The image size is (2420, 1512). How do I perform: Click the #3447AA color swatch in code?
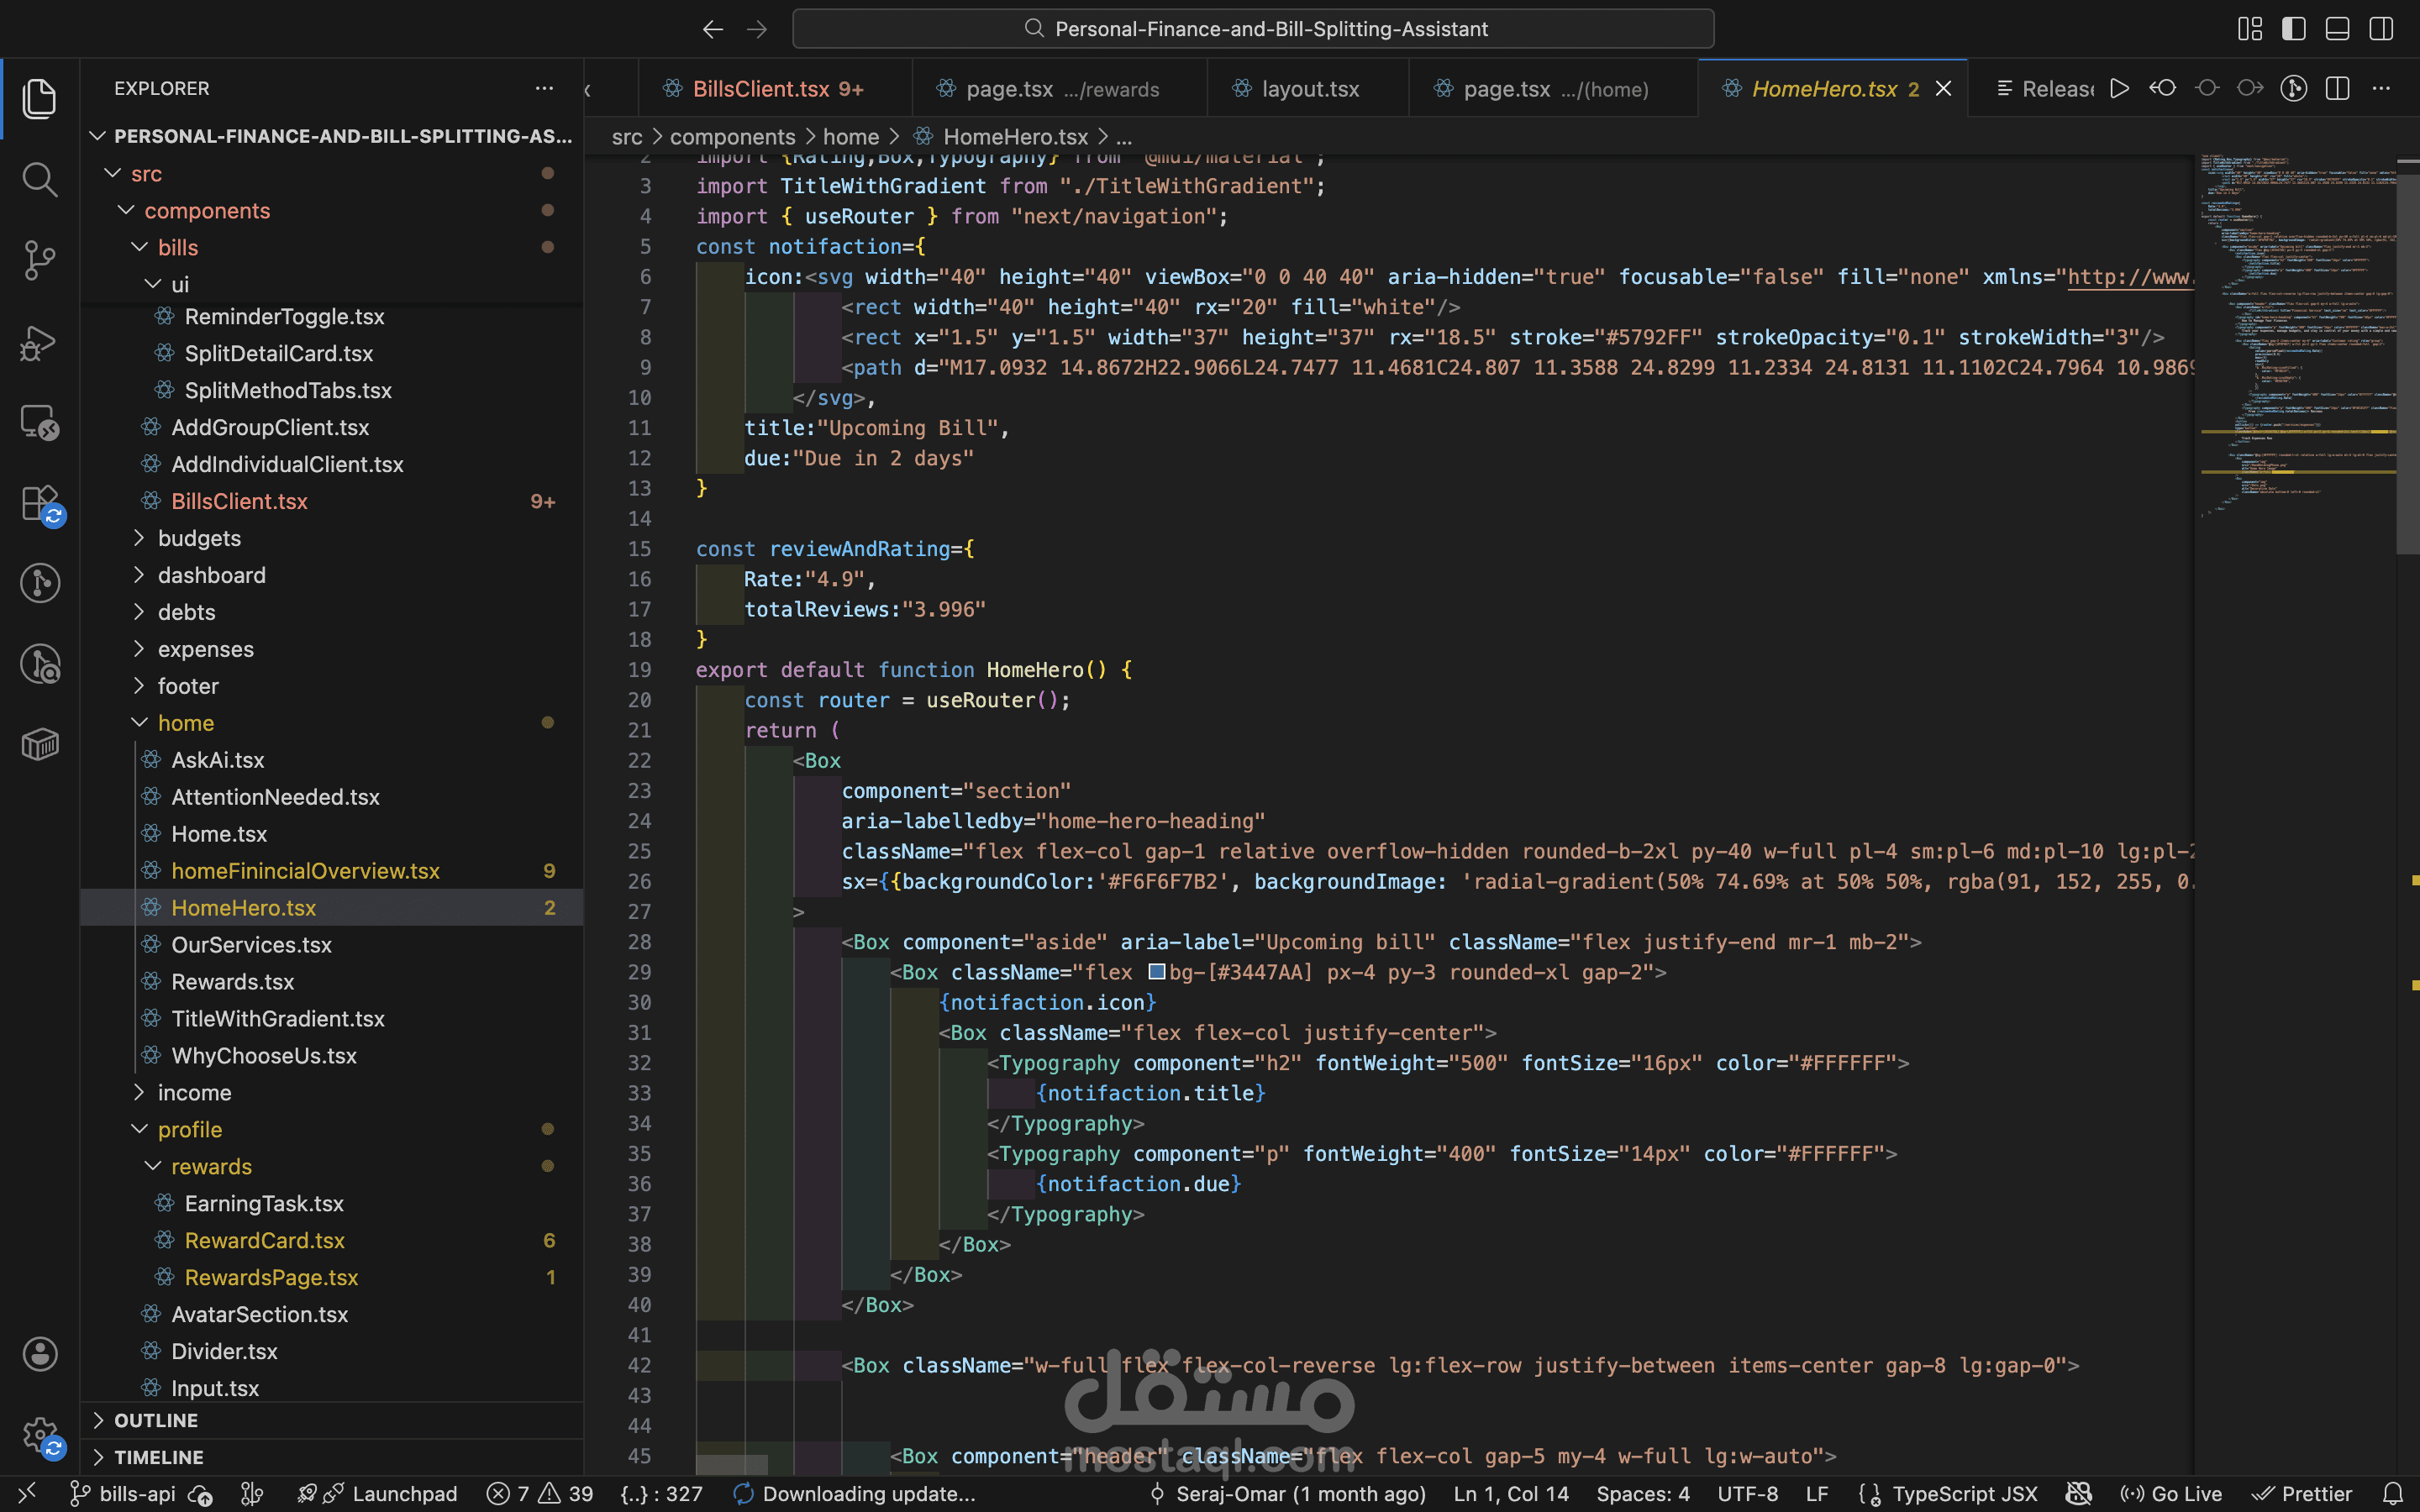coord(1157,972)
